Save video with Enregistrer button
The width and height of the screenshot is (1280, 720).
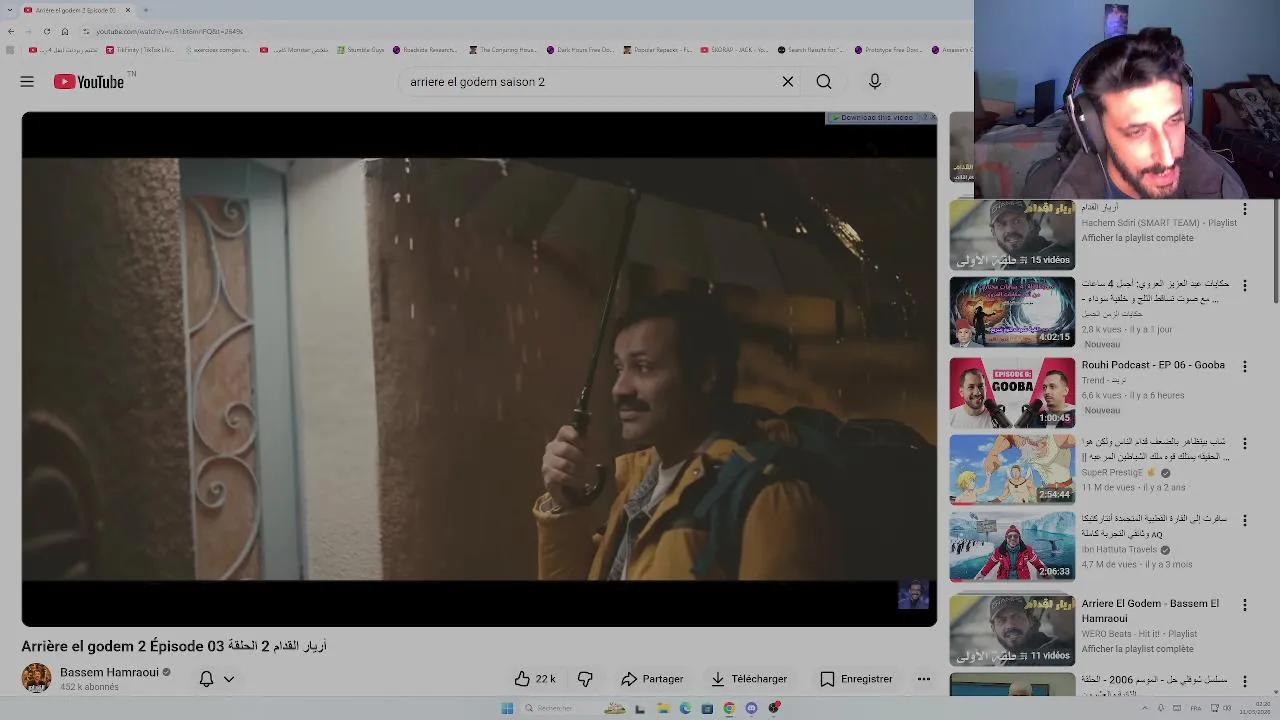(856, 679)
